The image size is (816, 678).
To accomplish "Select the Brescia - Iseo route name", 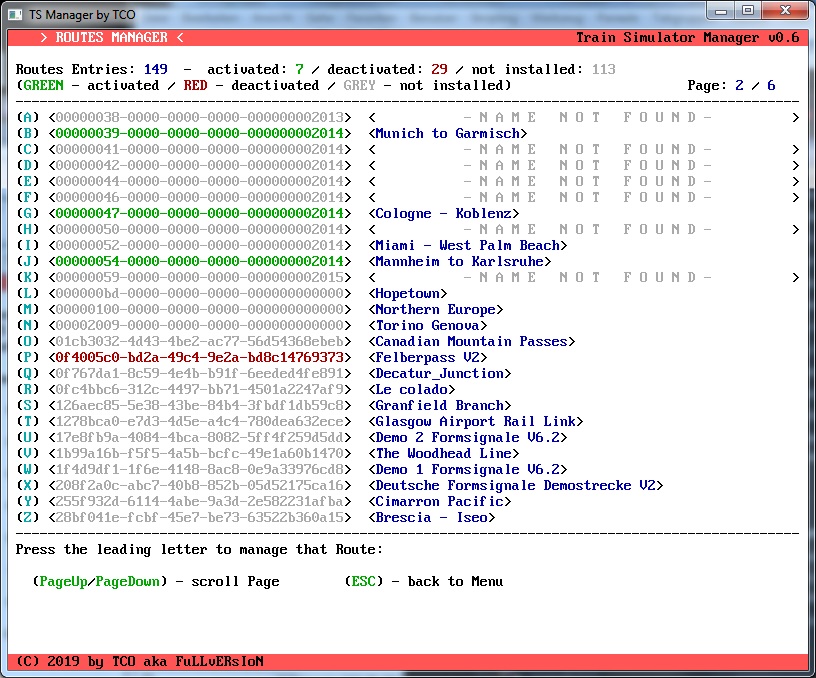I will point(431,518).
